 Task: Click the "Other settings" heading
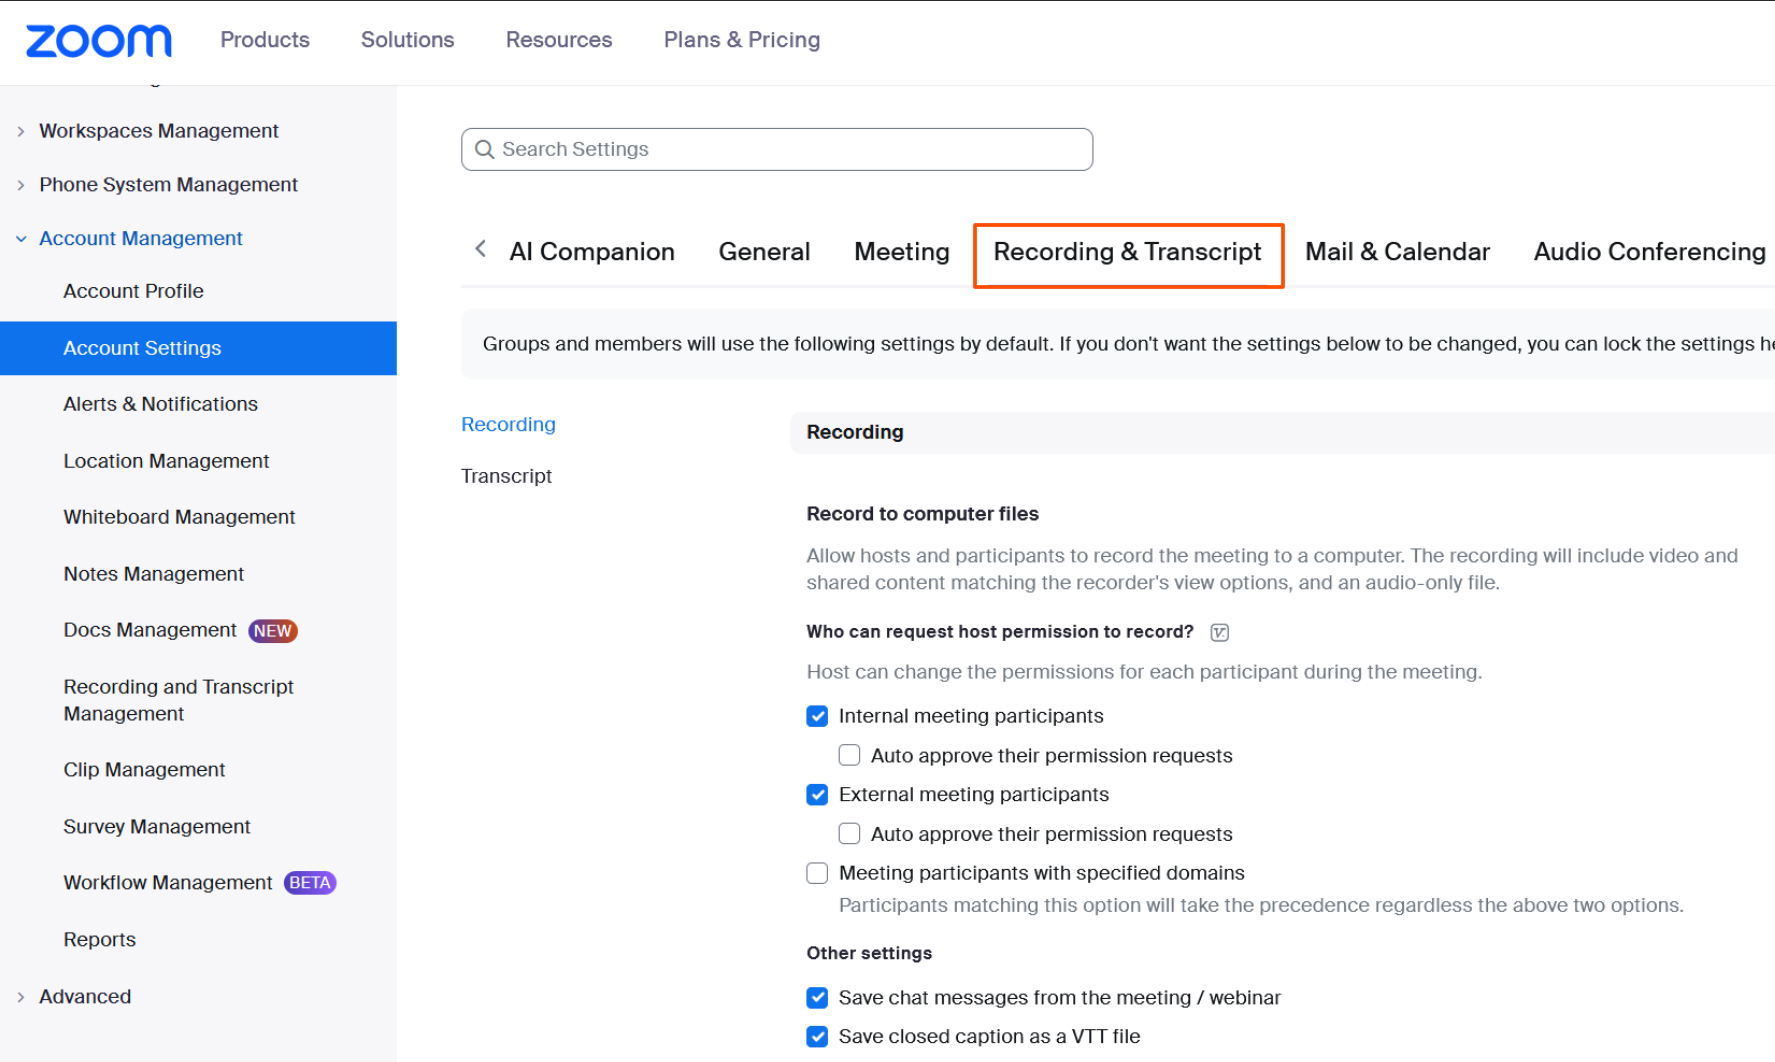[x=869, y=953]
